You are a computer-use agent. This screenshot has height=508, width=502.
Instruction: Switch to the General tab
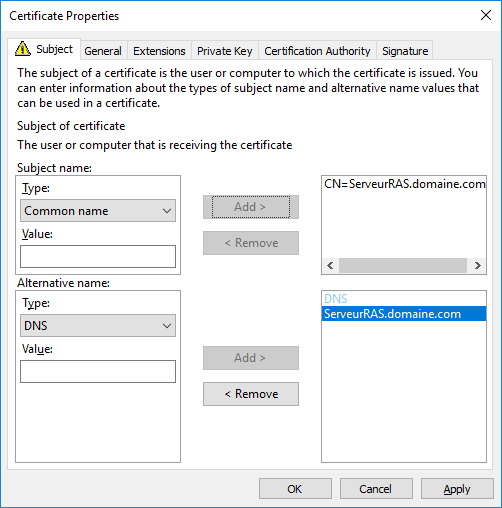(103, 51)
